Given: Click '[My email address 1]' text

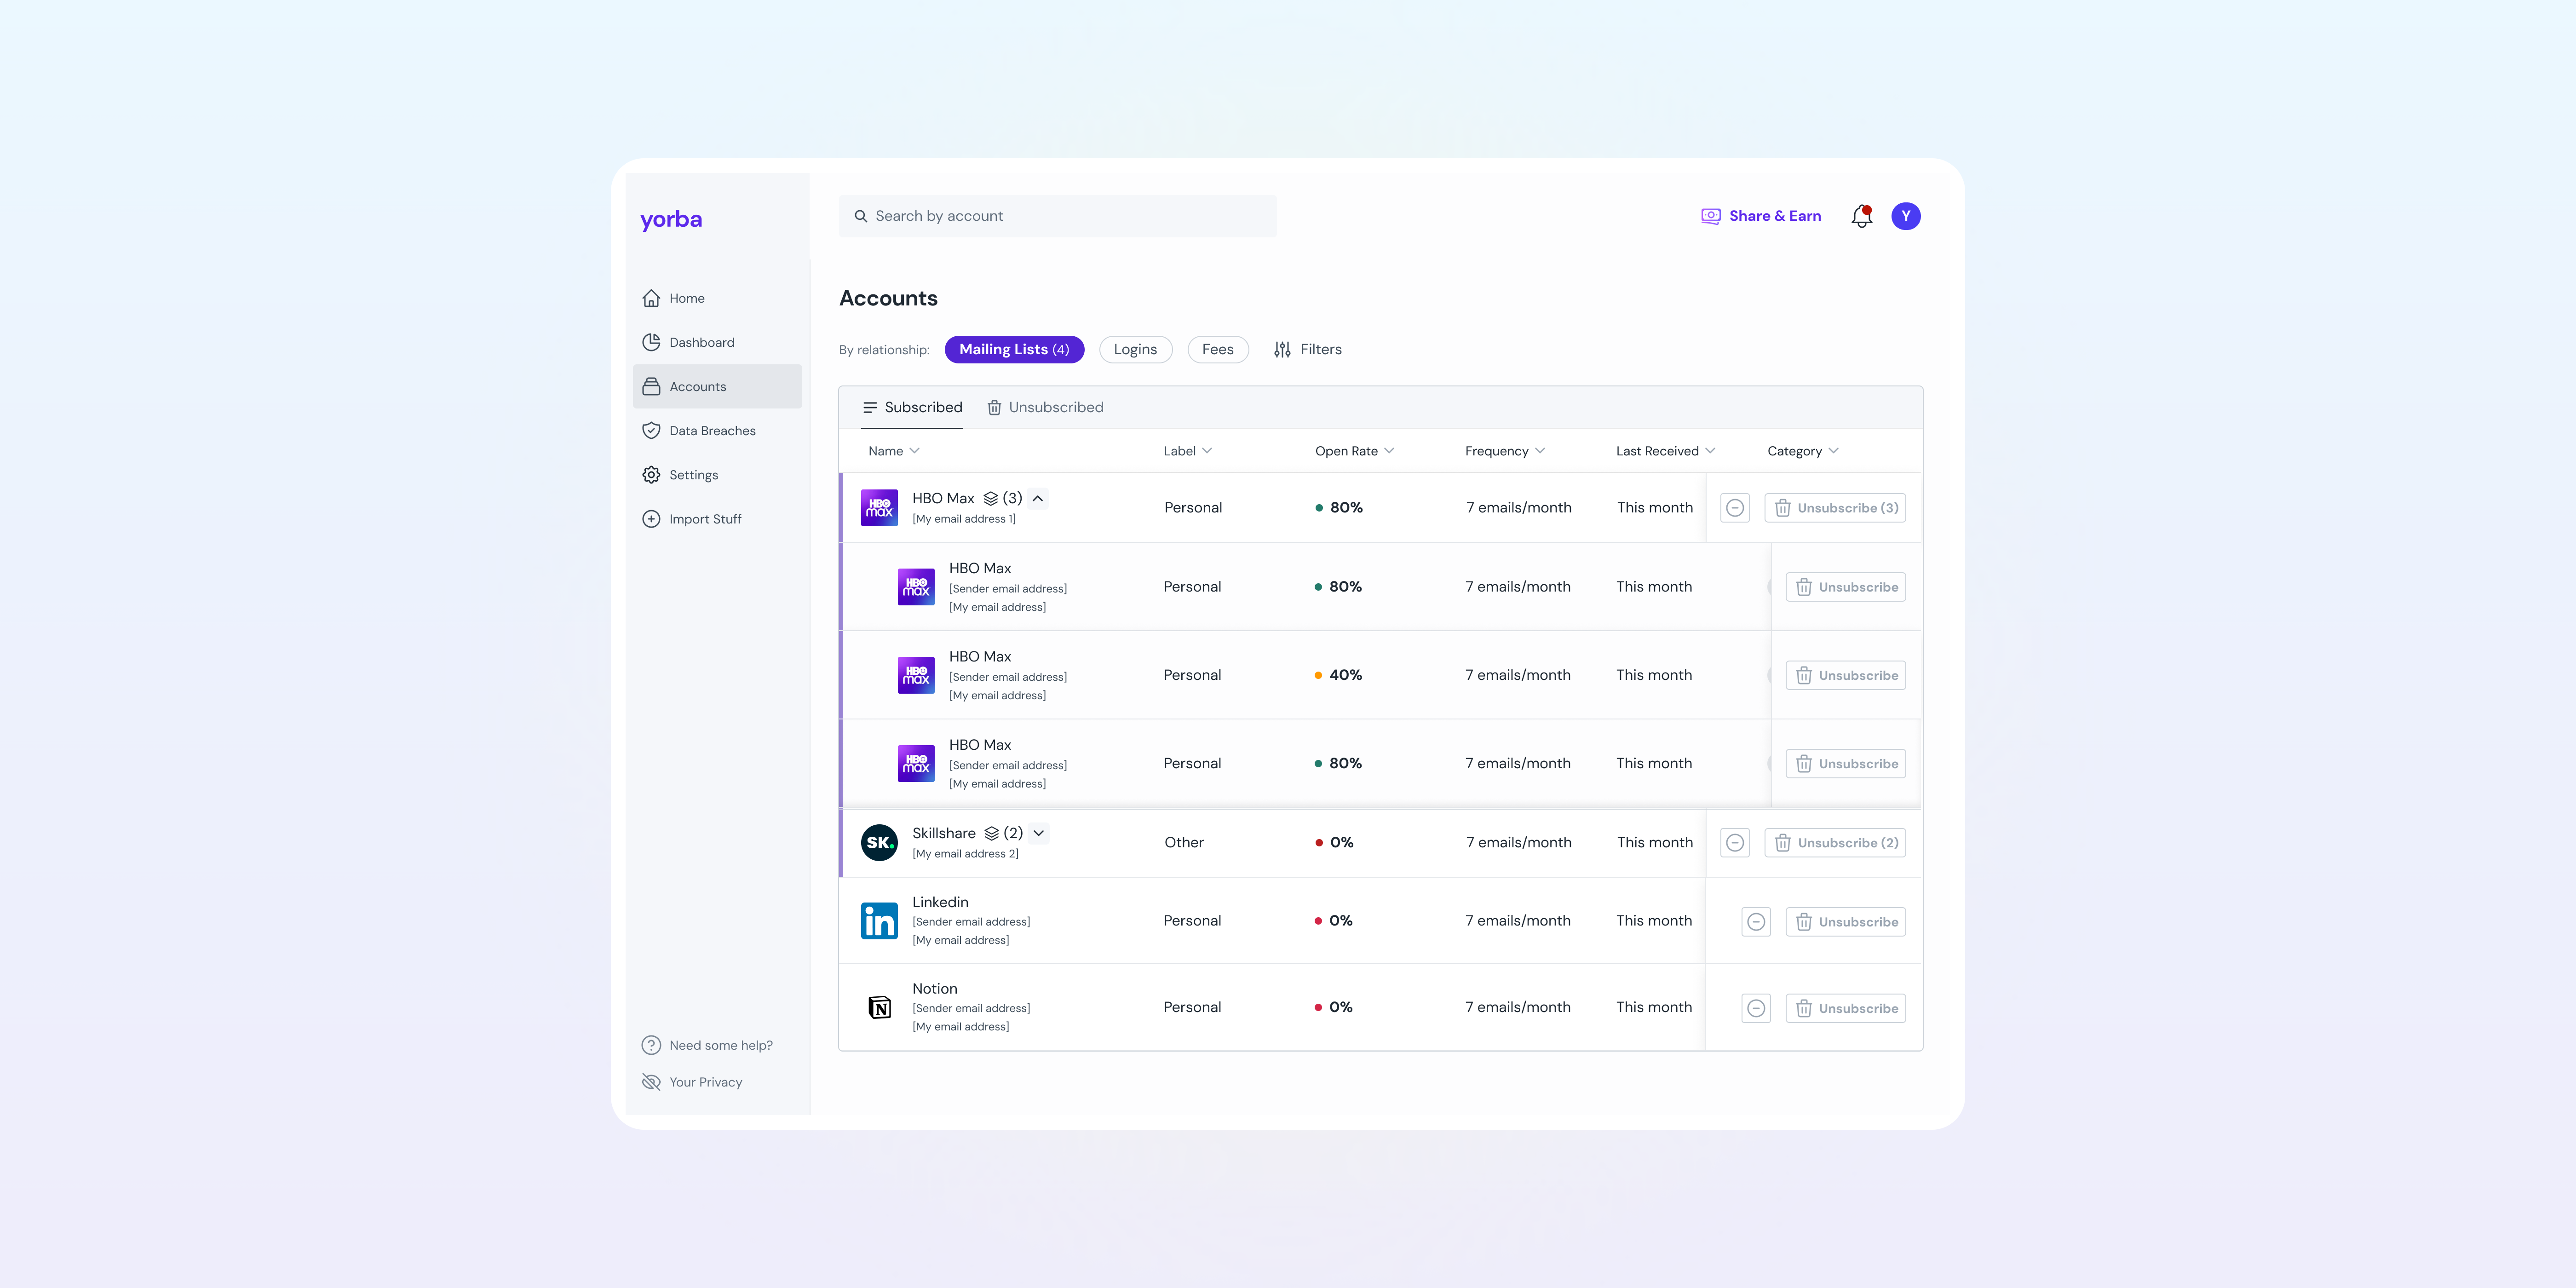Looking at the screenshot, I should point(964,519).
